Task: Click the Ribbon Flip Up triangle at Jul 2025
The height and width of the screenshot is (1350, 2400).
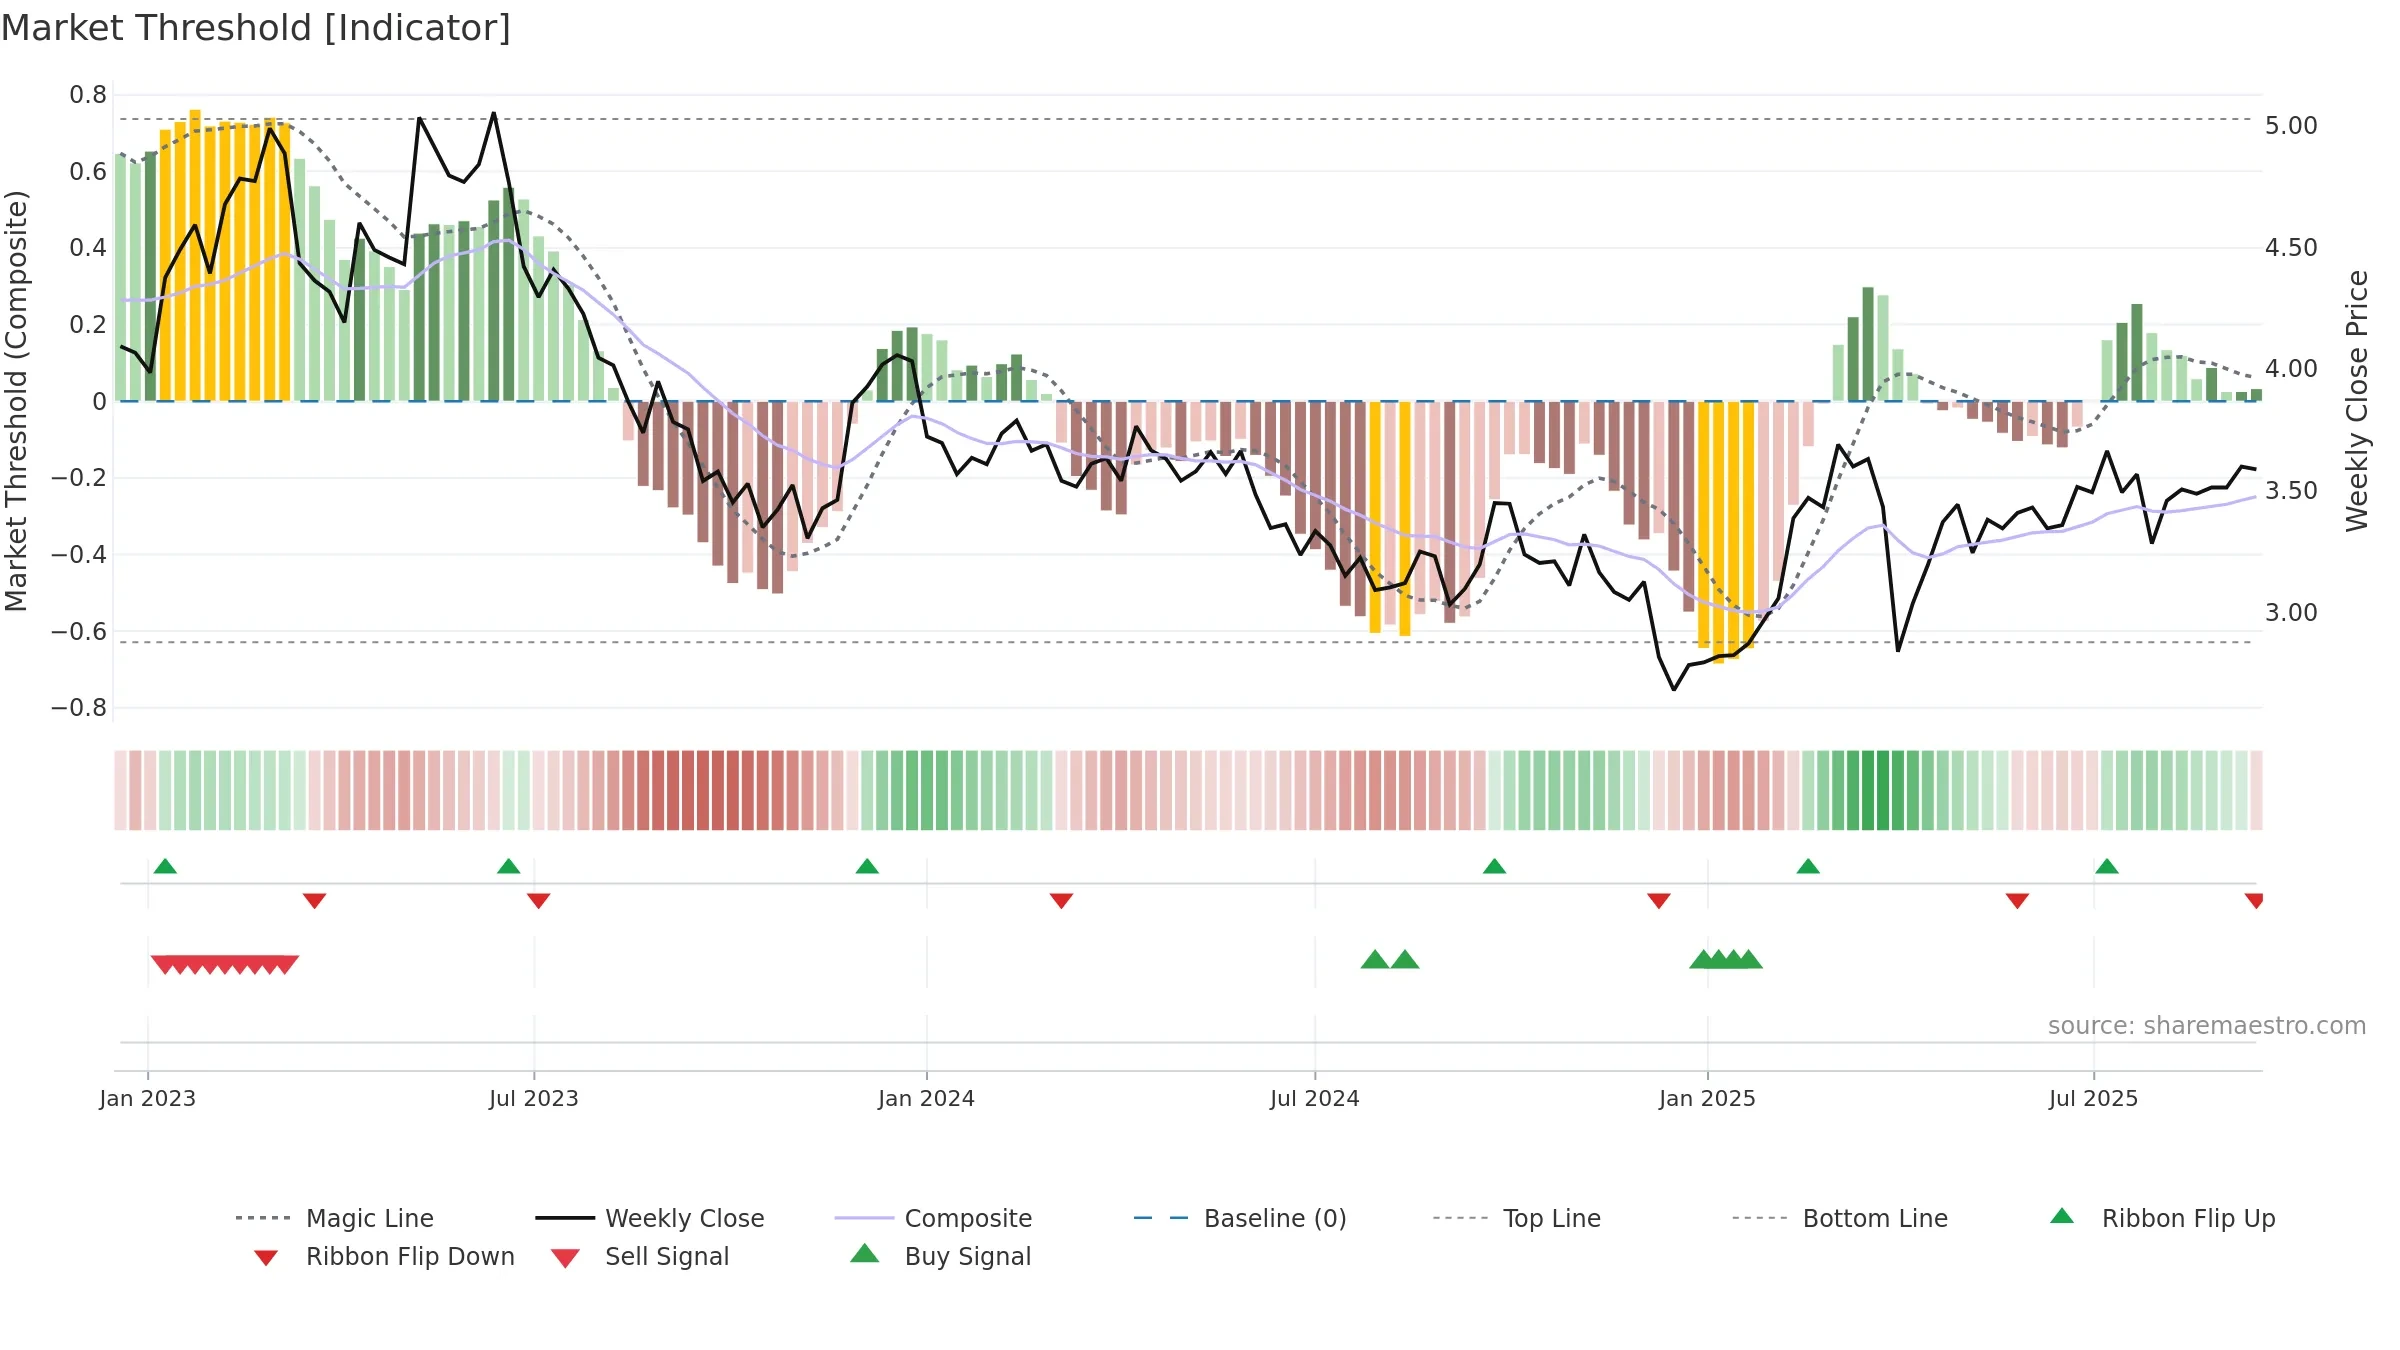Action: point(2107,866)
